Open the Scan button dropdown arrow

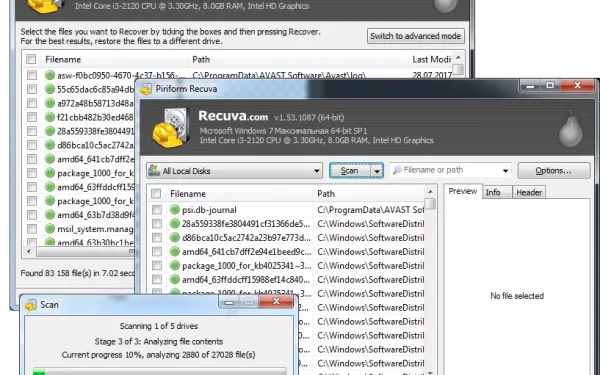[377, 171]
